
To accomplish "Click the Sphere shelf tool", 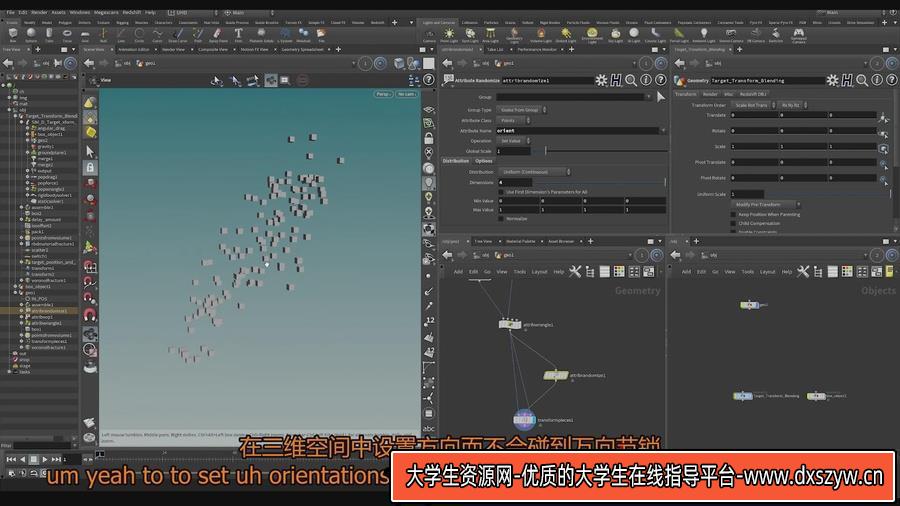I will click(31, 34).
